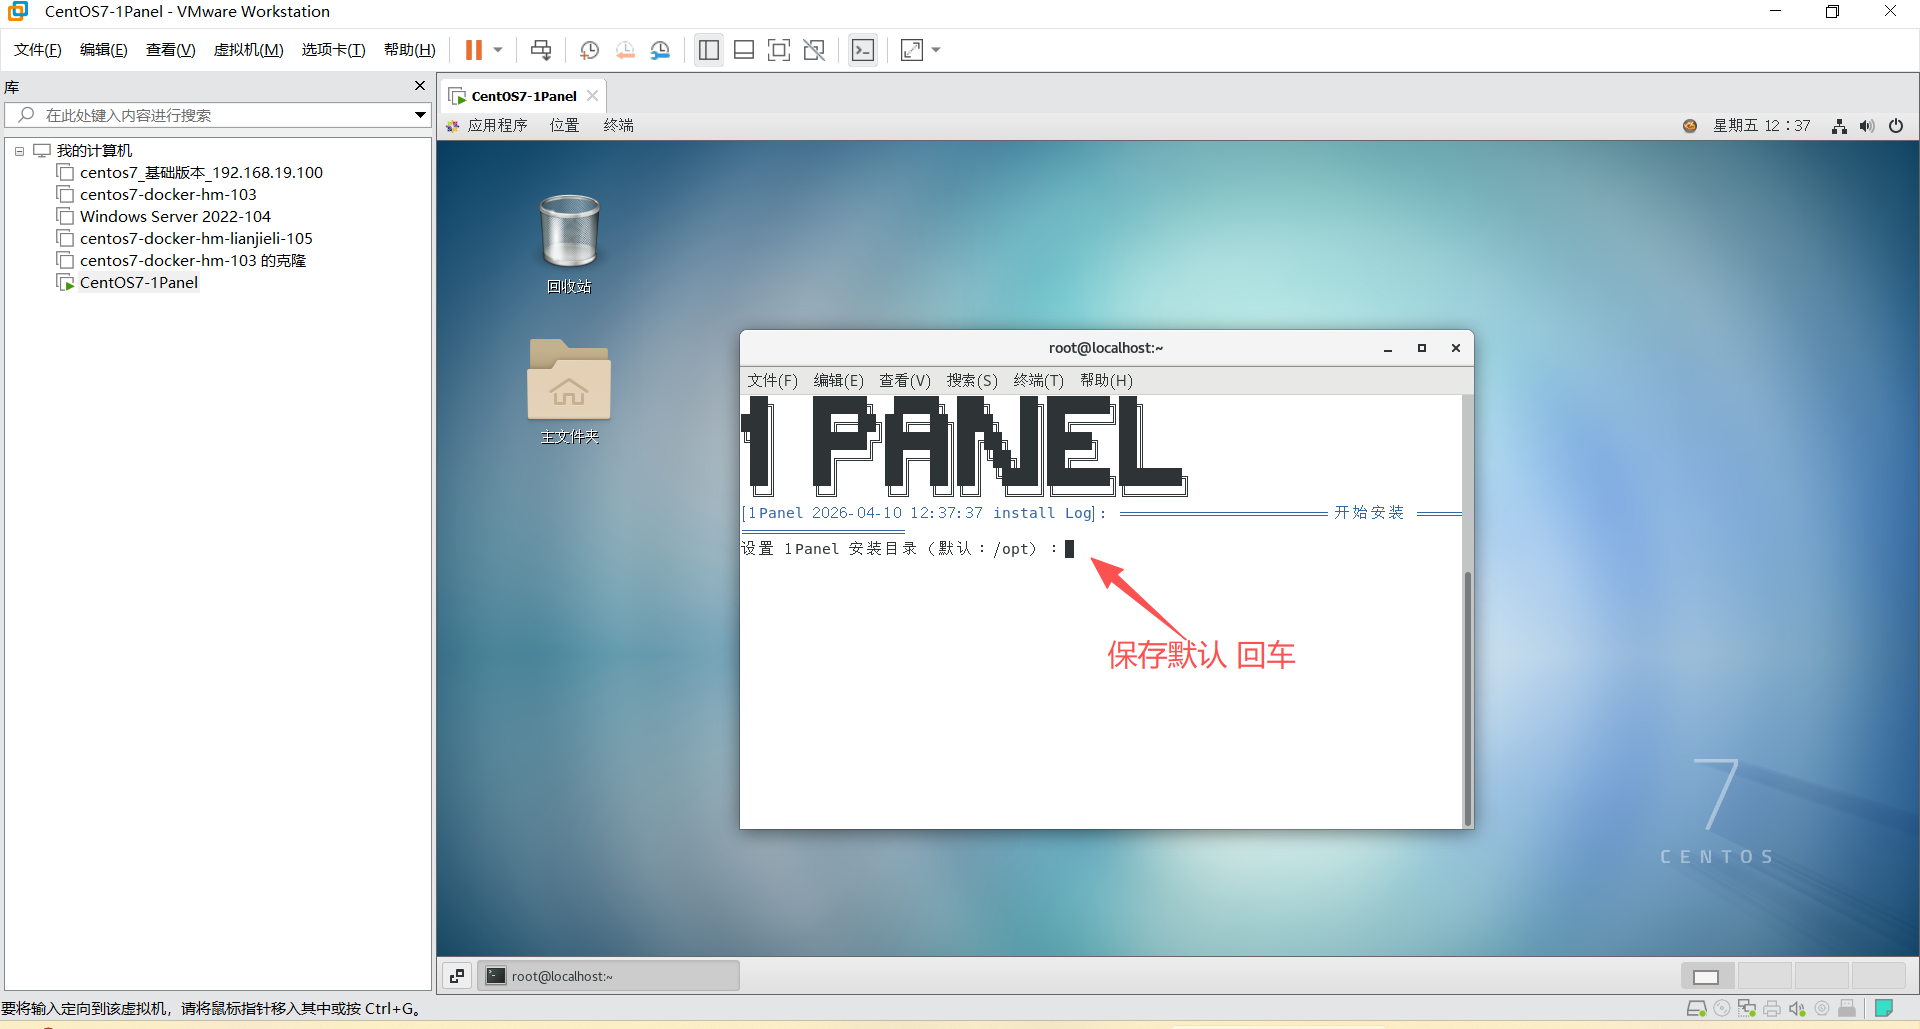Select the 回收站 trash desktop icon

(x=569, y=244)
